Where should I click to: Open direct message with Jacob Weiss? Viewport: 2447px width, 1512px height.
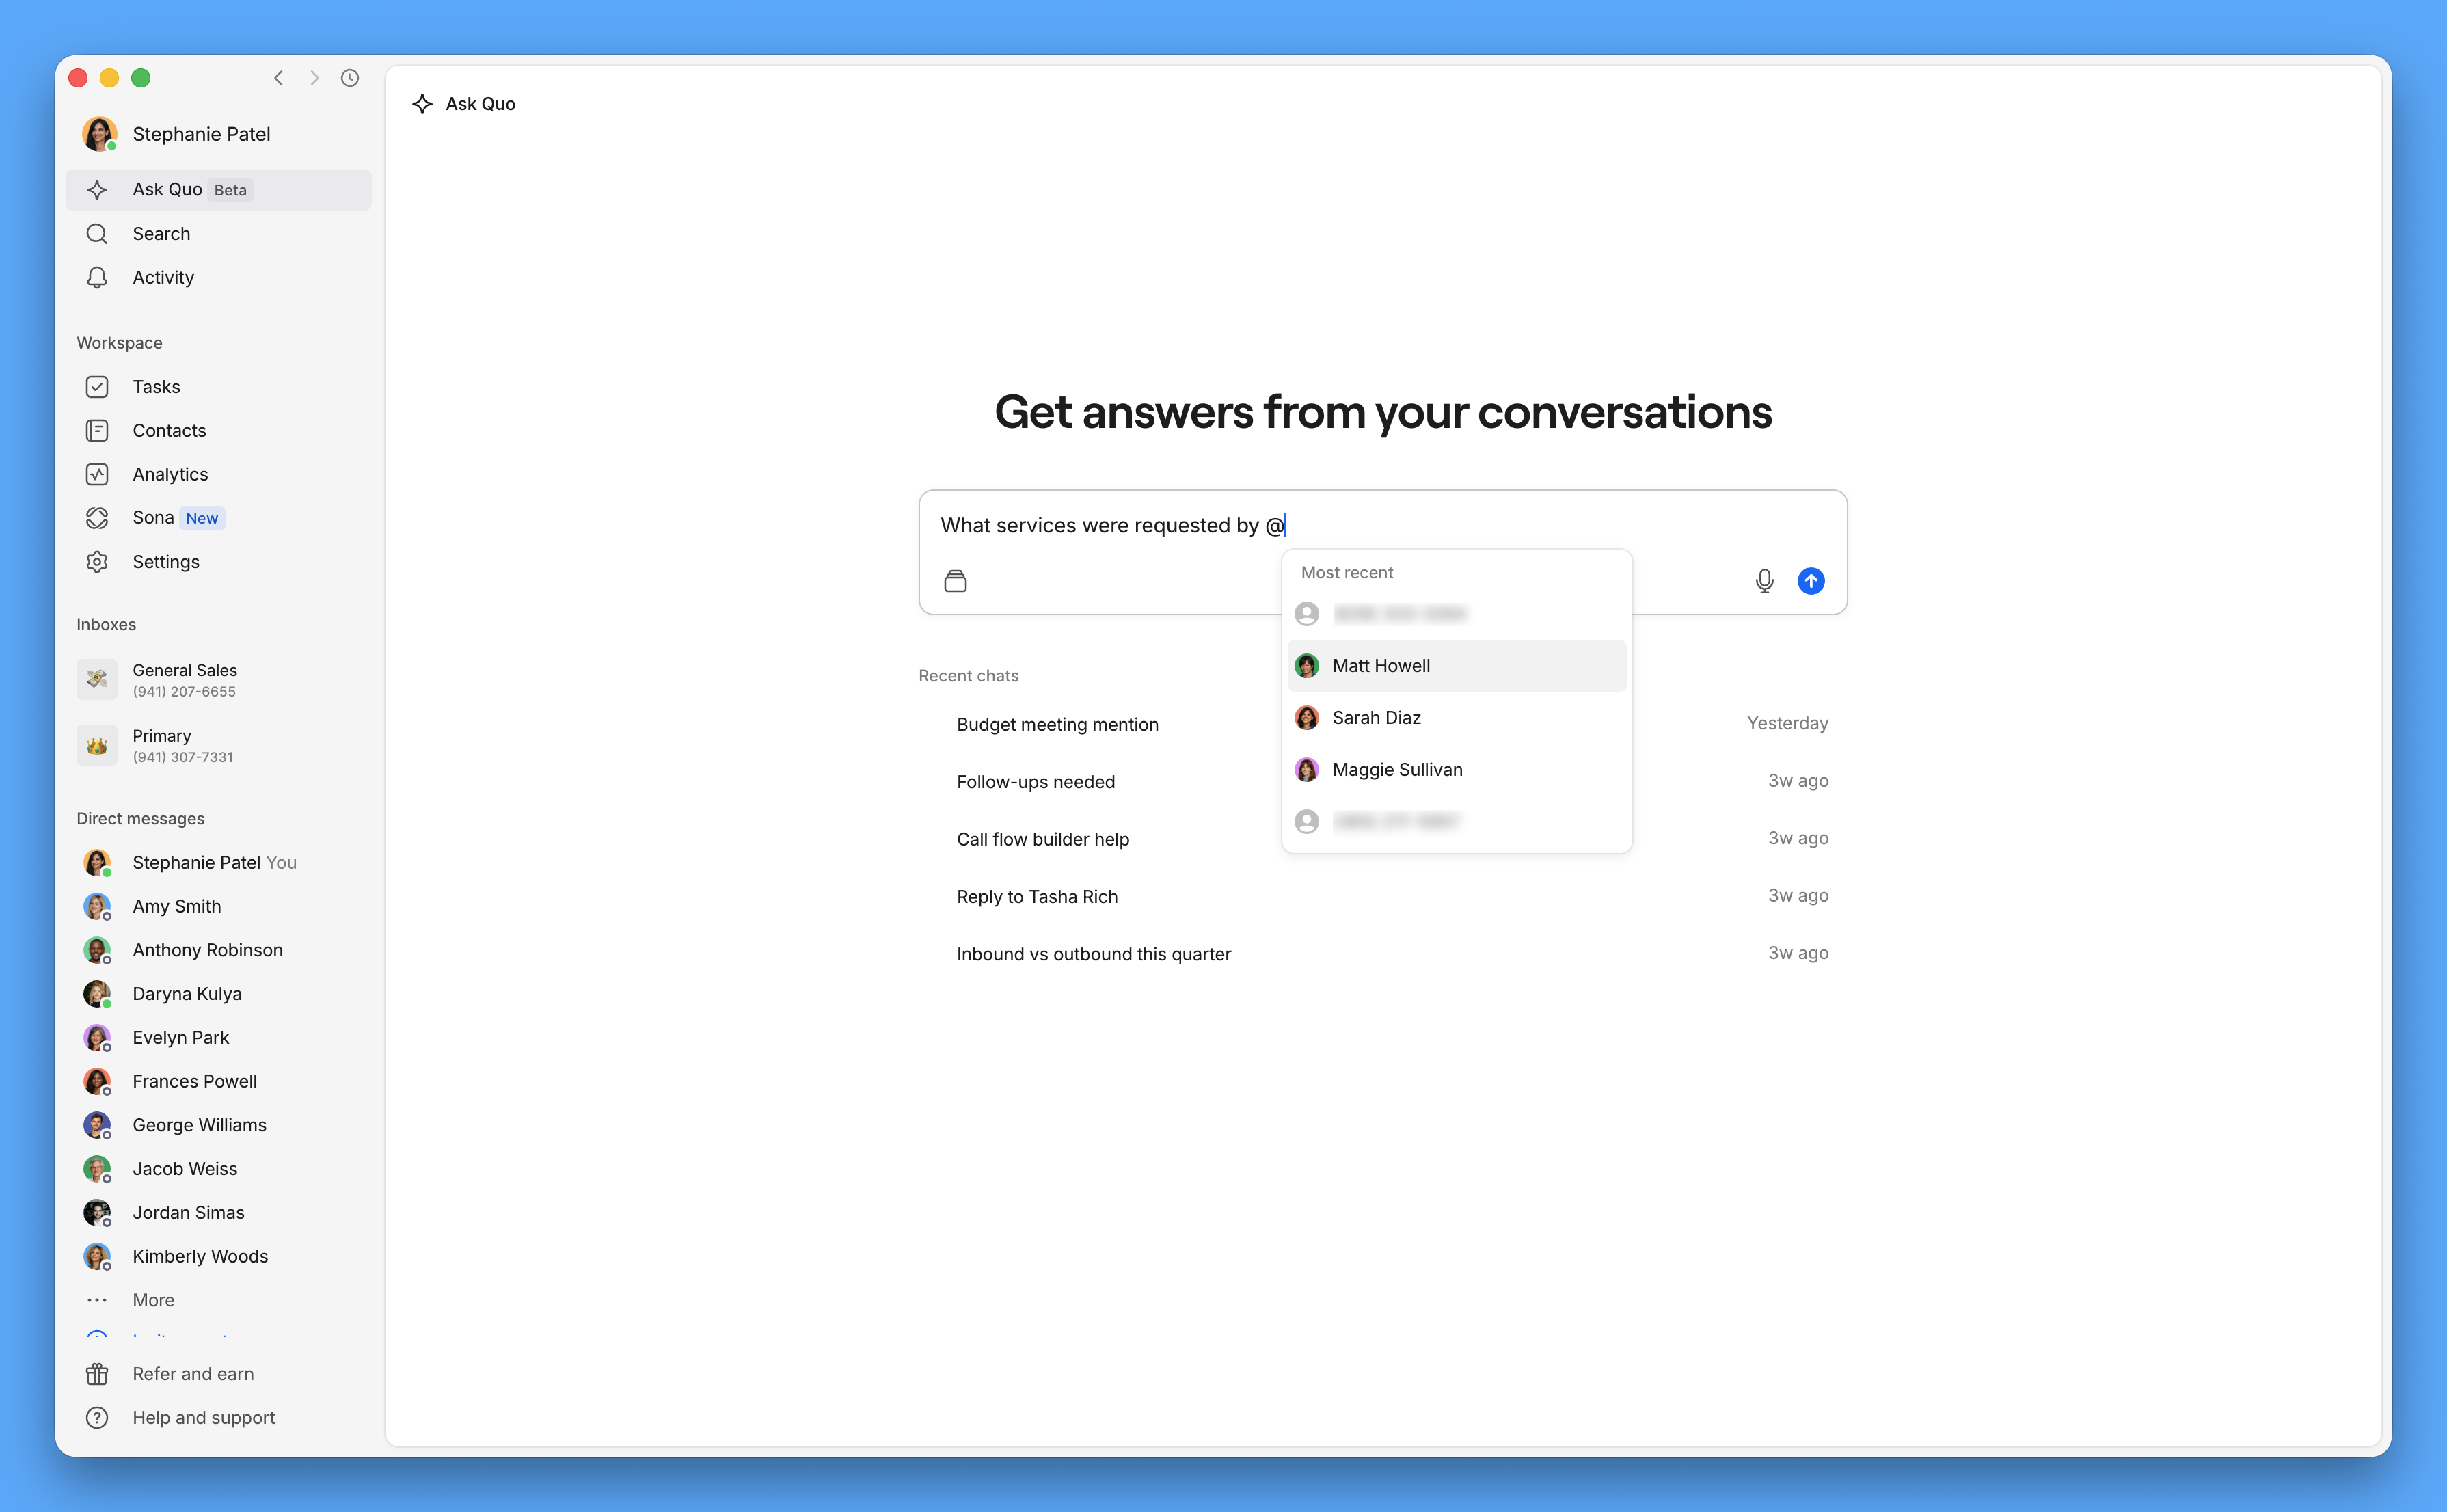click(218, 1169)
